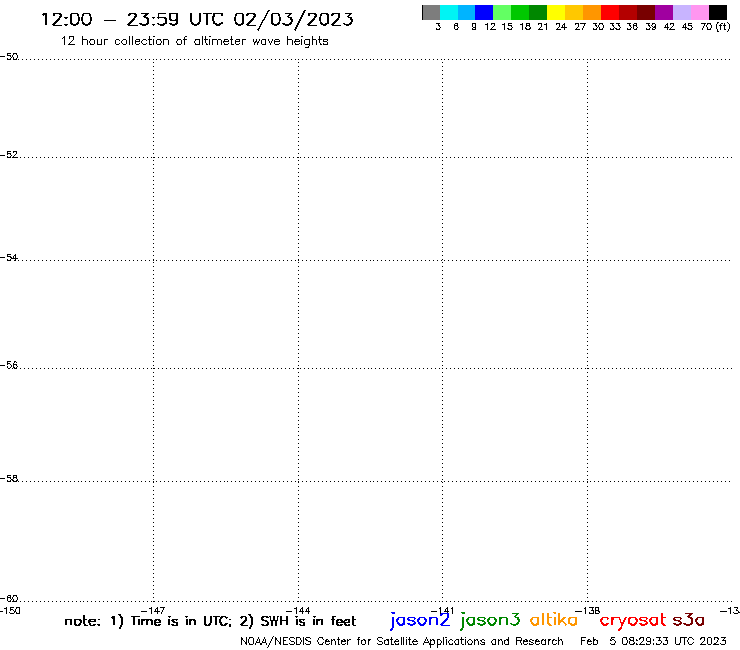Click the longitude label -150

[10, 611]
